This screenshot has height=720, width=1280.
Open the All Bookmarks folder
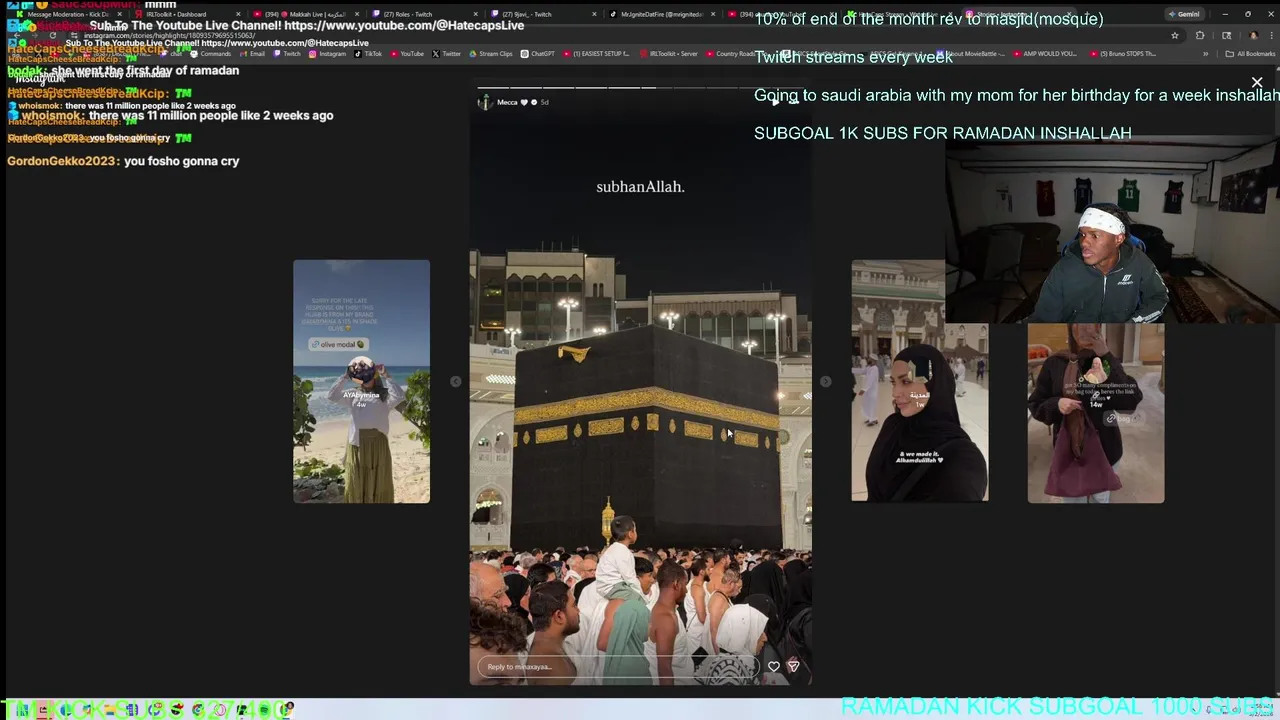[x=1251, y=54]
